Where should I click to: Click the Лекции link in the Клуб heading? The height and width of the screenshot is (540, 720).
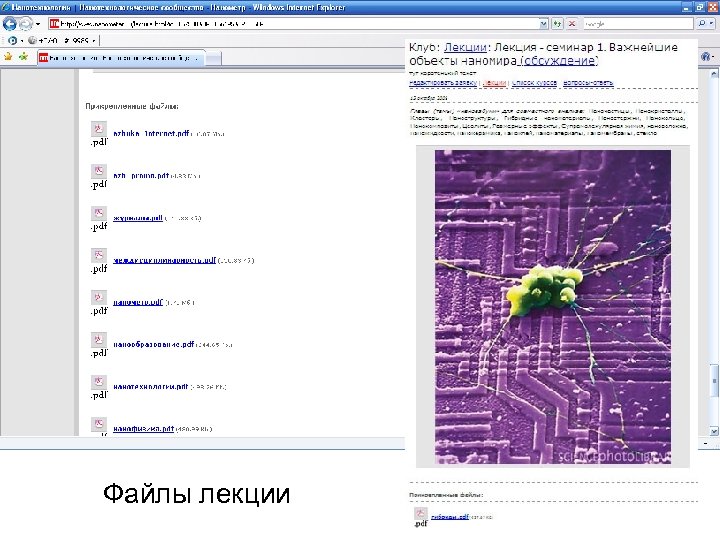coord(465,47)
